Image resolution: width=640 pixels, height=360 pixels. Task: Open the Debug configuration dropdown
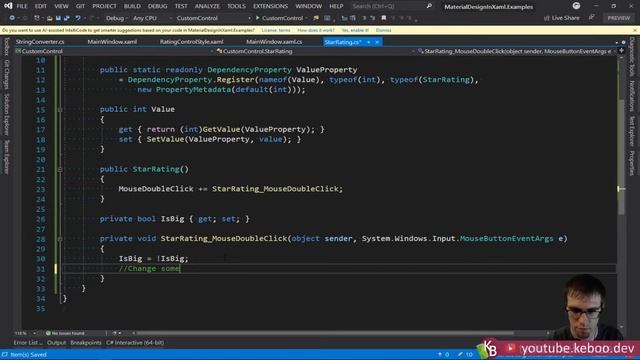pos(116,18)
